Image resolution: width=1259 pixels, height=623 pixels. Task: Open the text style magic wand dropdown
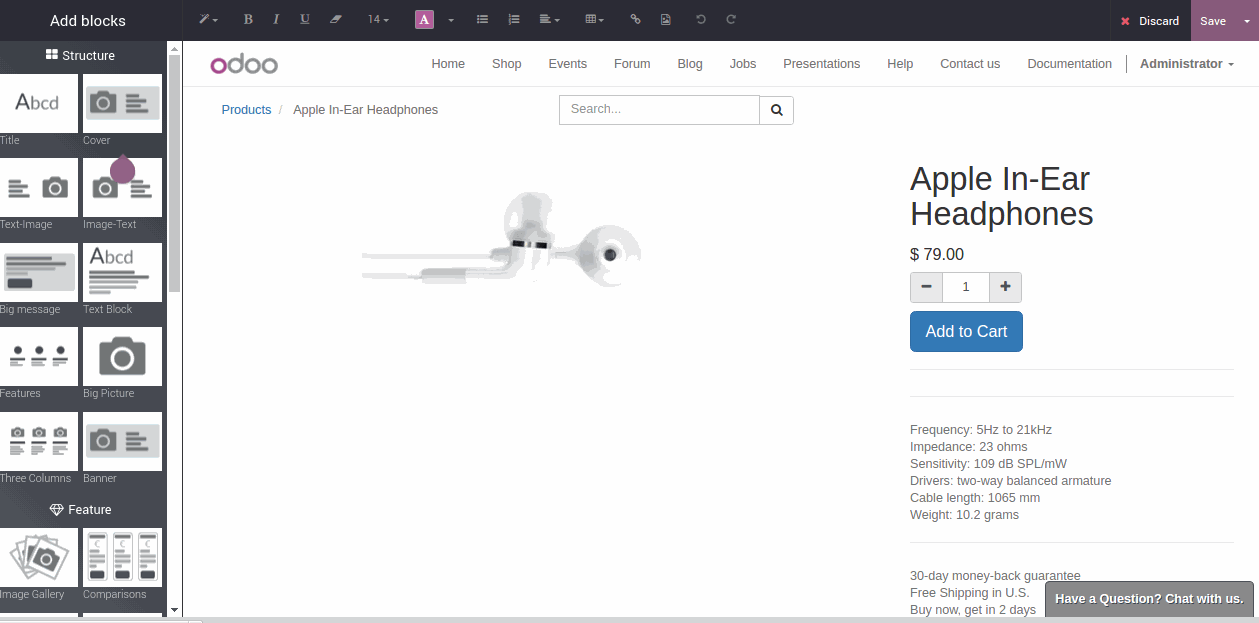tap(207, 20)
